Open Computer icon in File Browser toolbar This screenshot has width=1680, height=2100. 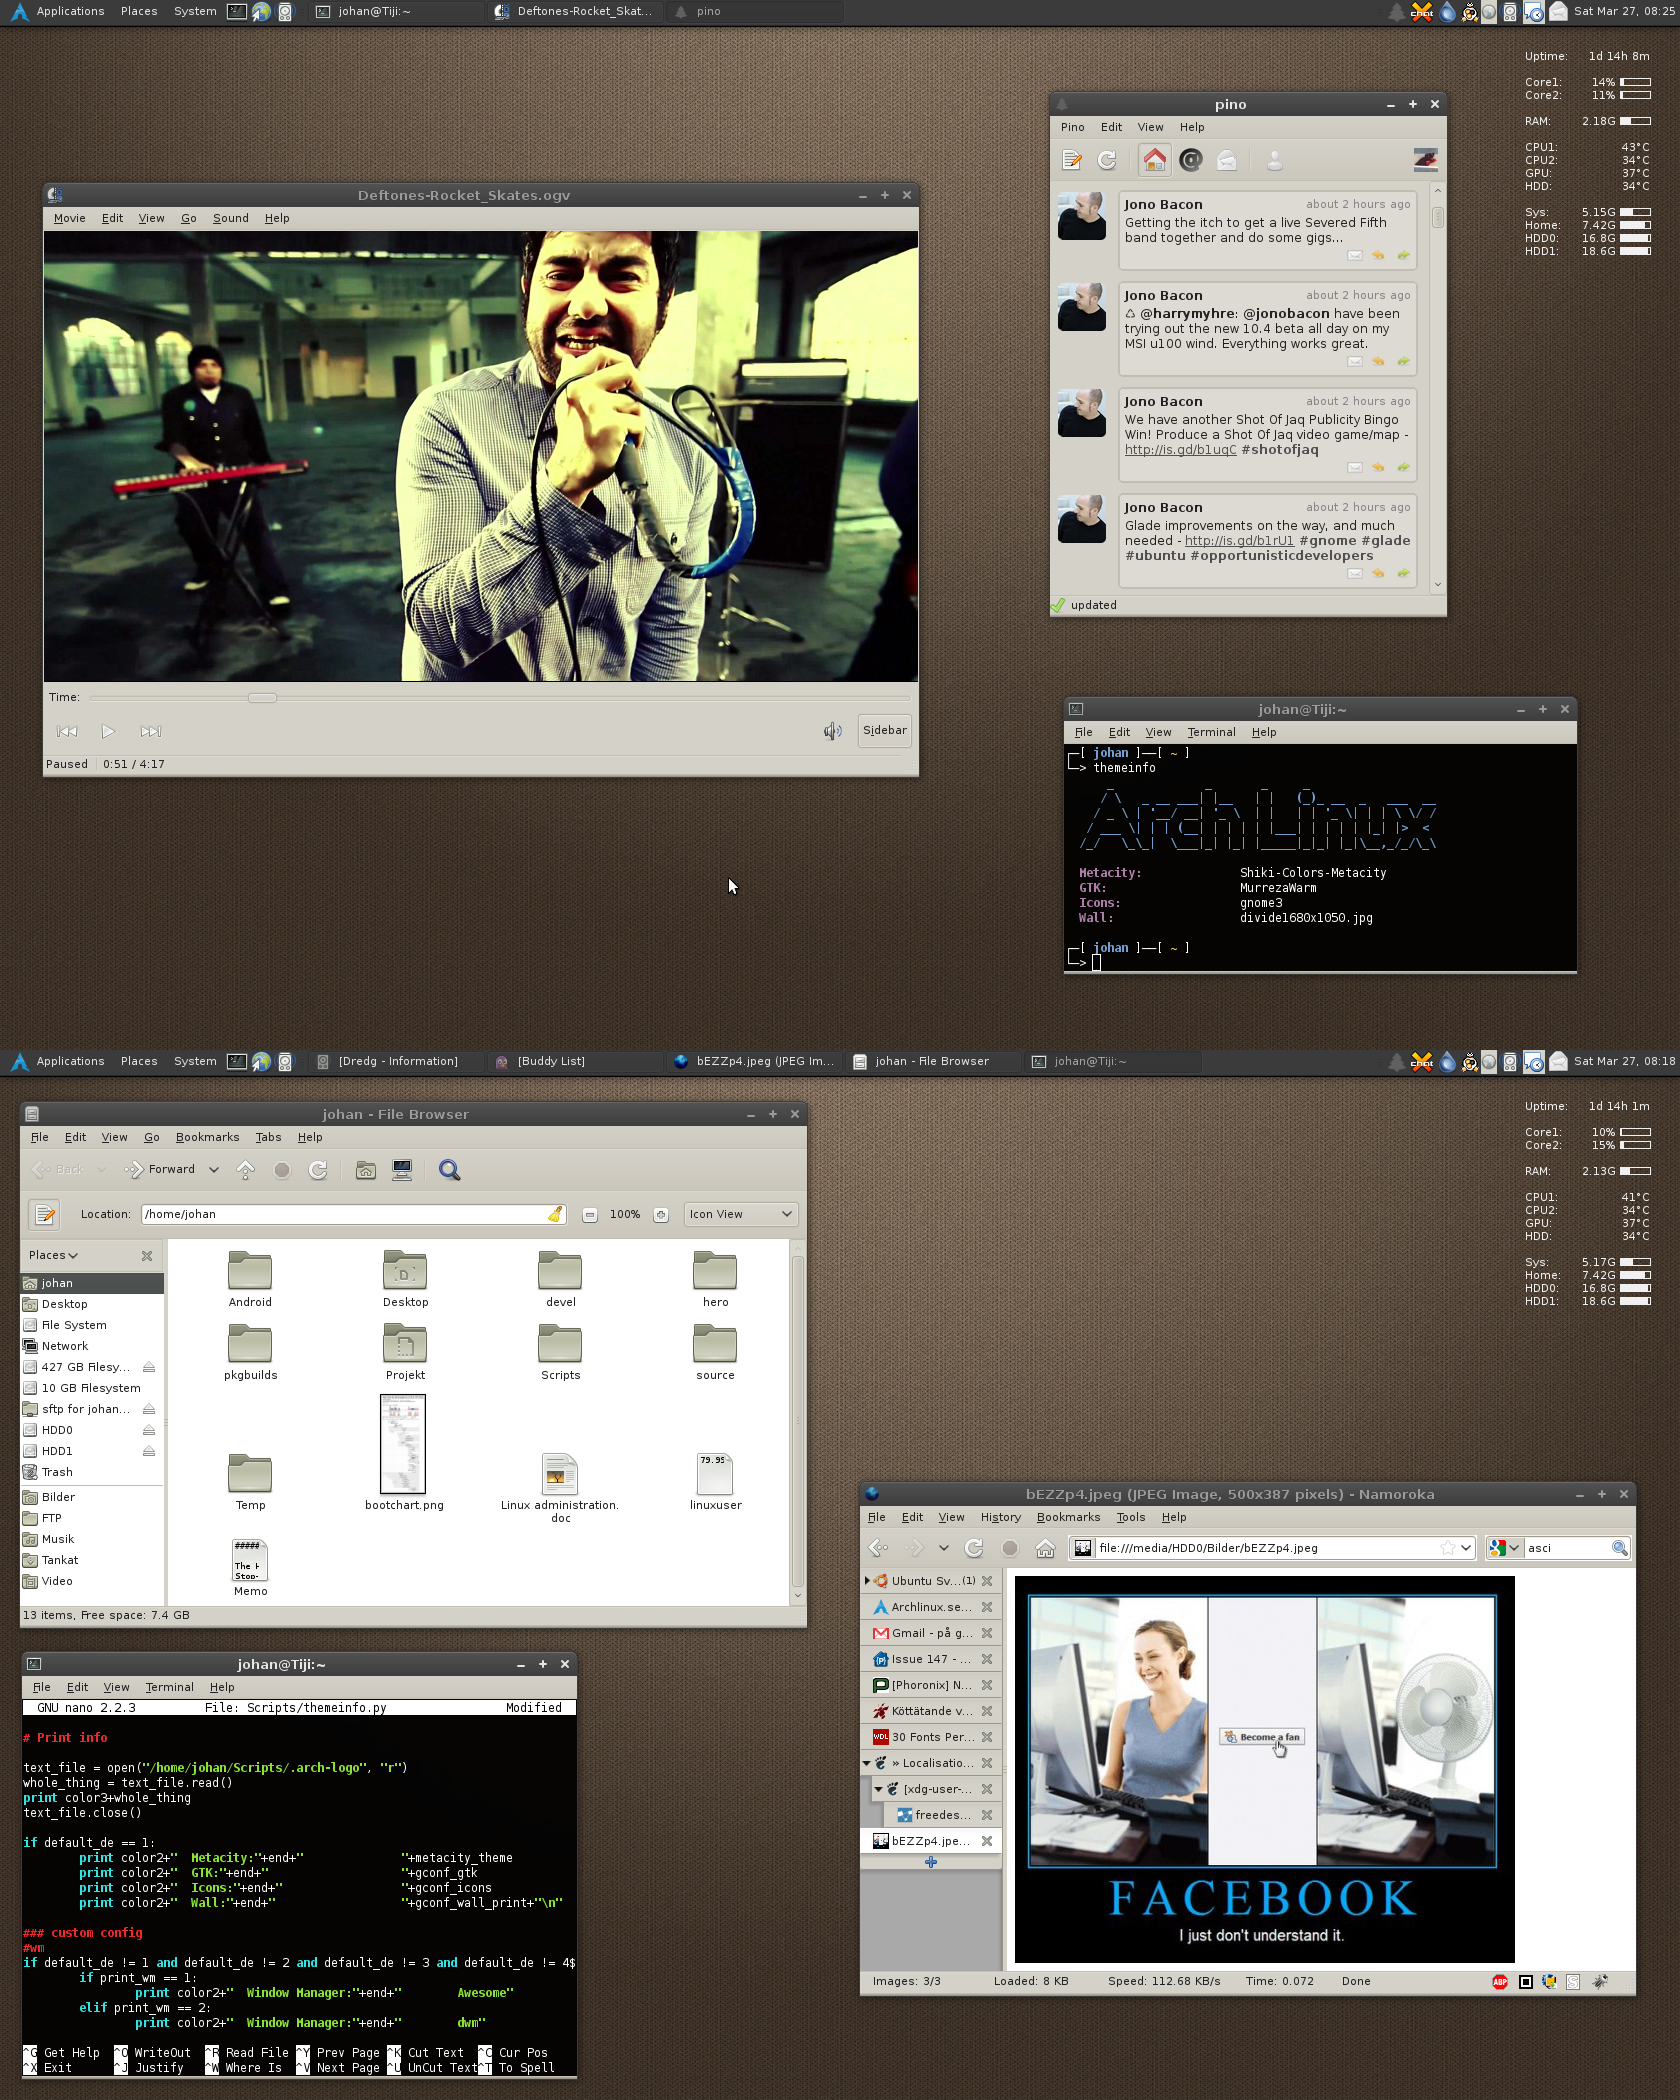point(402,1170)
